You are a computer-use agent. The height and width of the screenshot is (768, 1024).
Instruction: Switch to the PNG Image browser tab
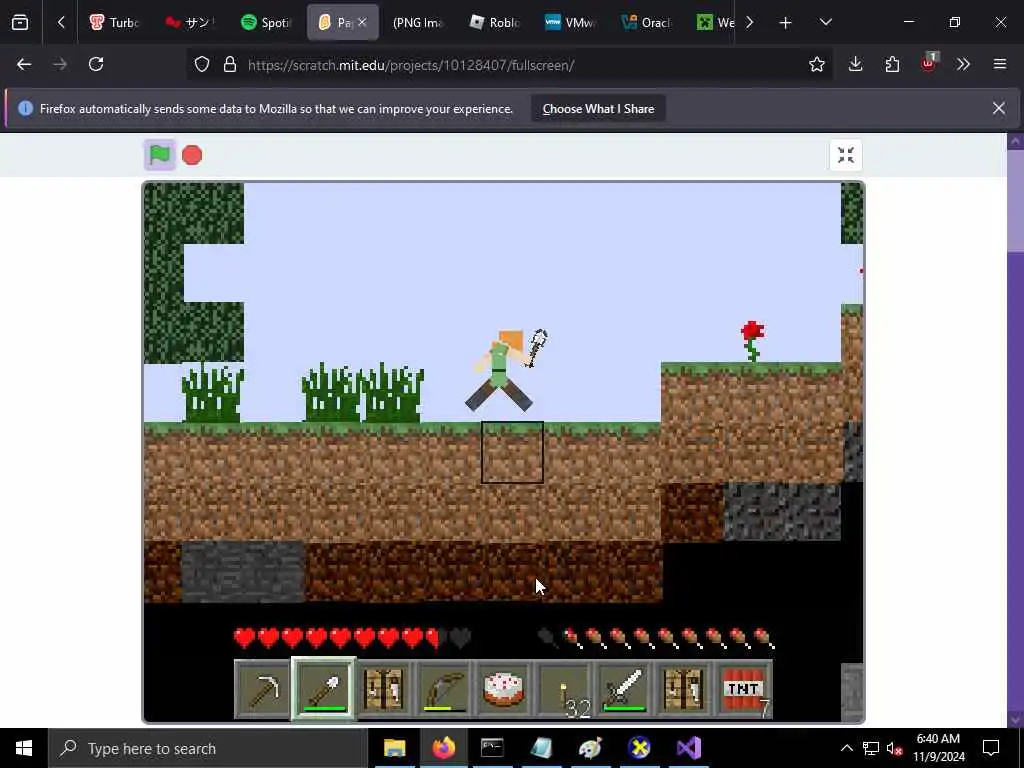pos(417,22)
